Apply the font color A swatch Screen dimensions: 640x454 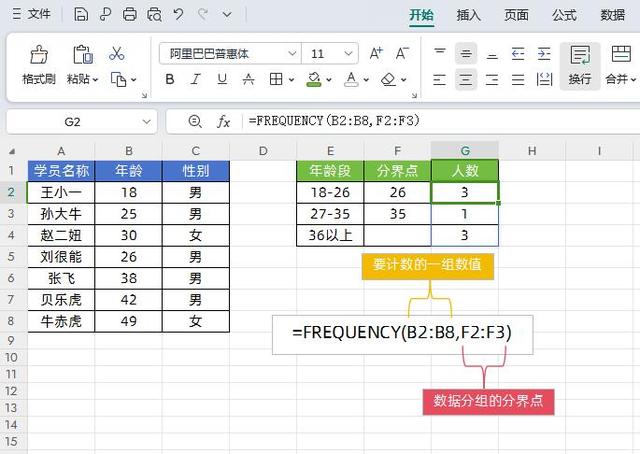(x=351, y=79)
